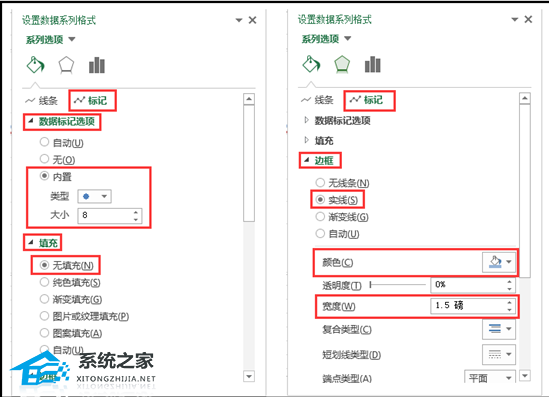
Task: Open Effects pentagon icon in right pane
Action: coord(342,64)
